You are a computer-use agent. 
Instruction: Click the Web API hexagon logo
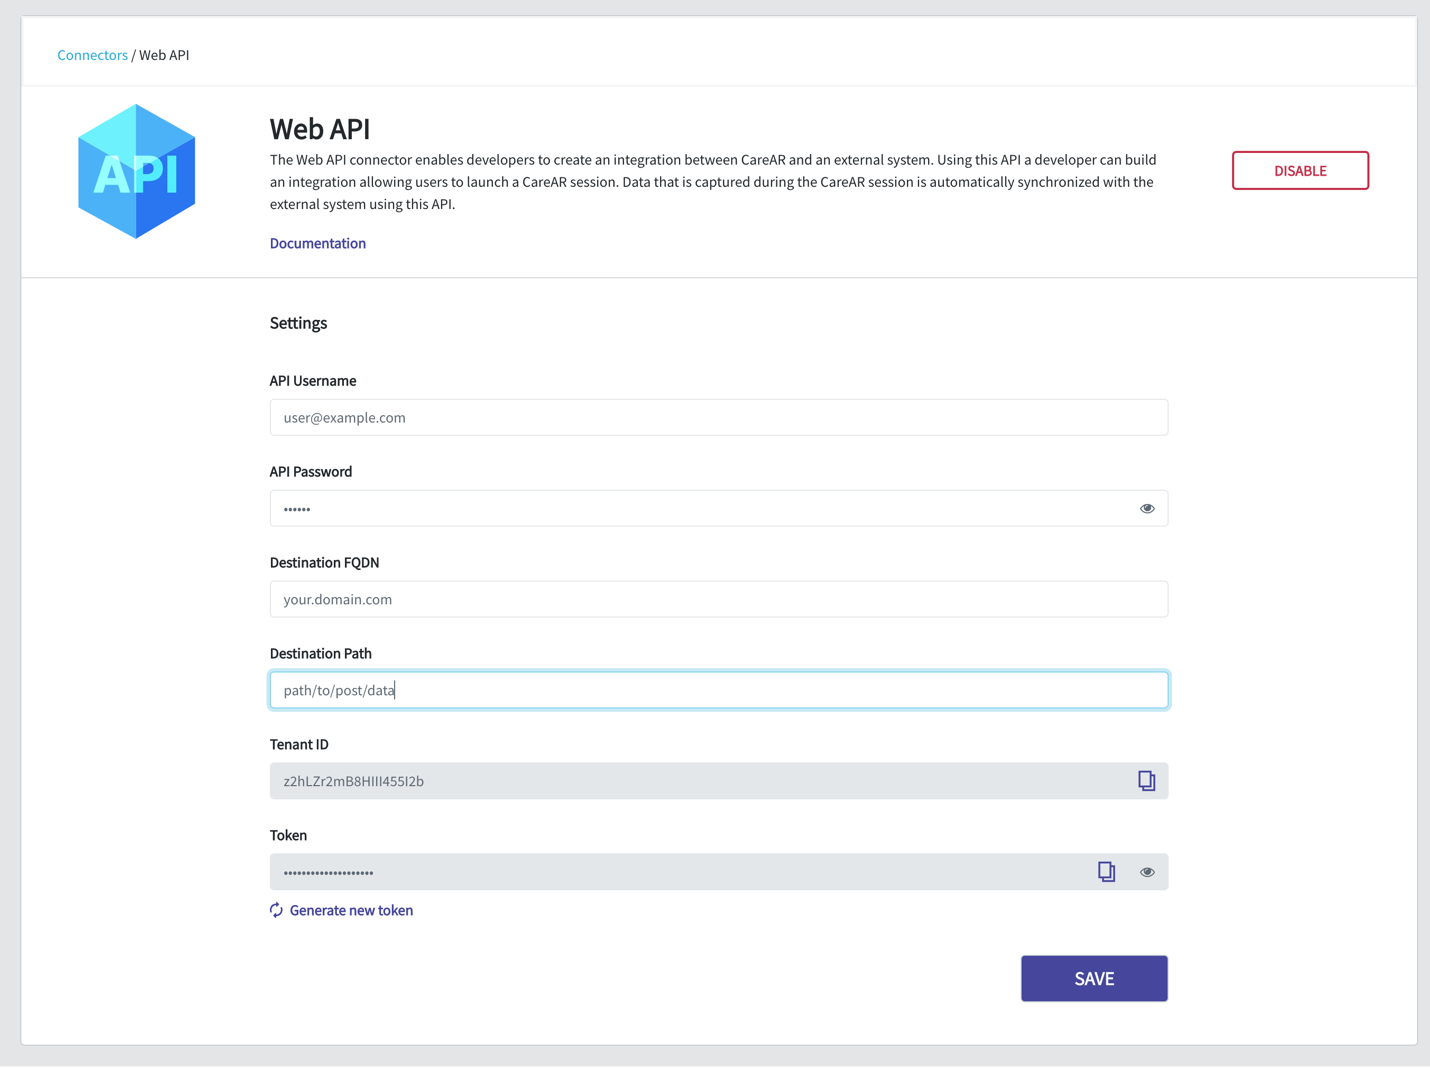[137, 172]
